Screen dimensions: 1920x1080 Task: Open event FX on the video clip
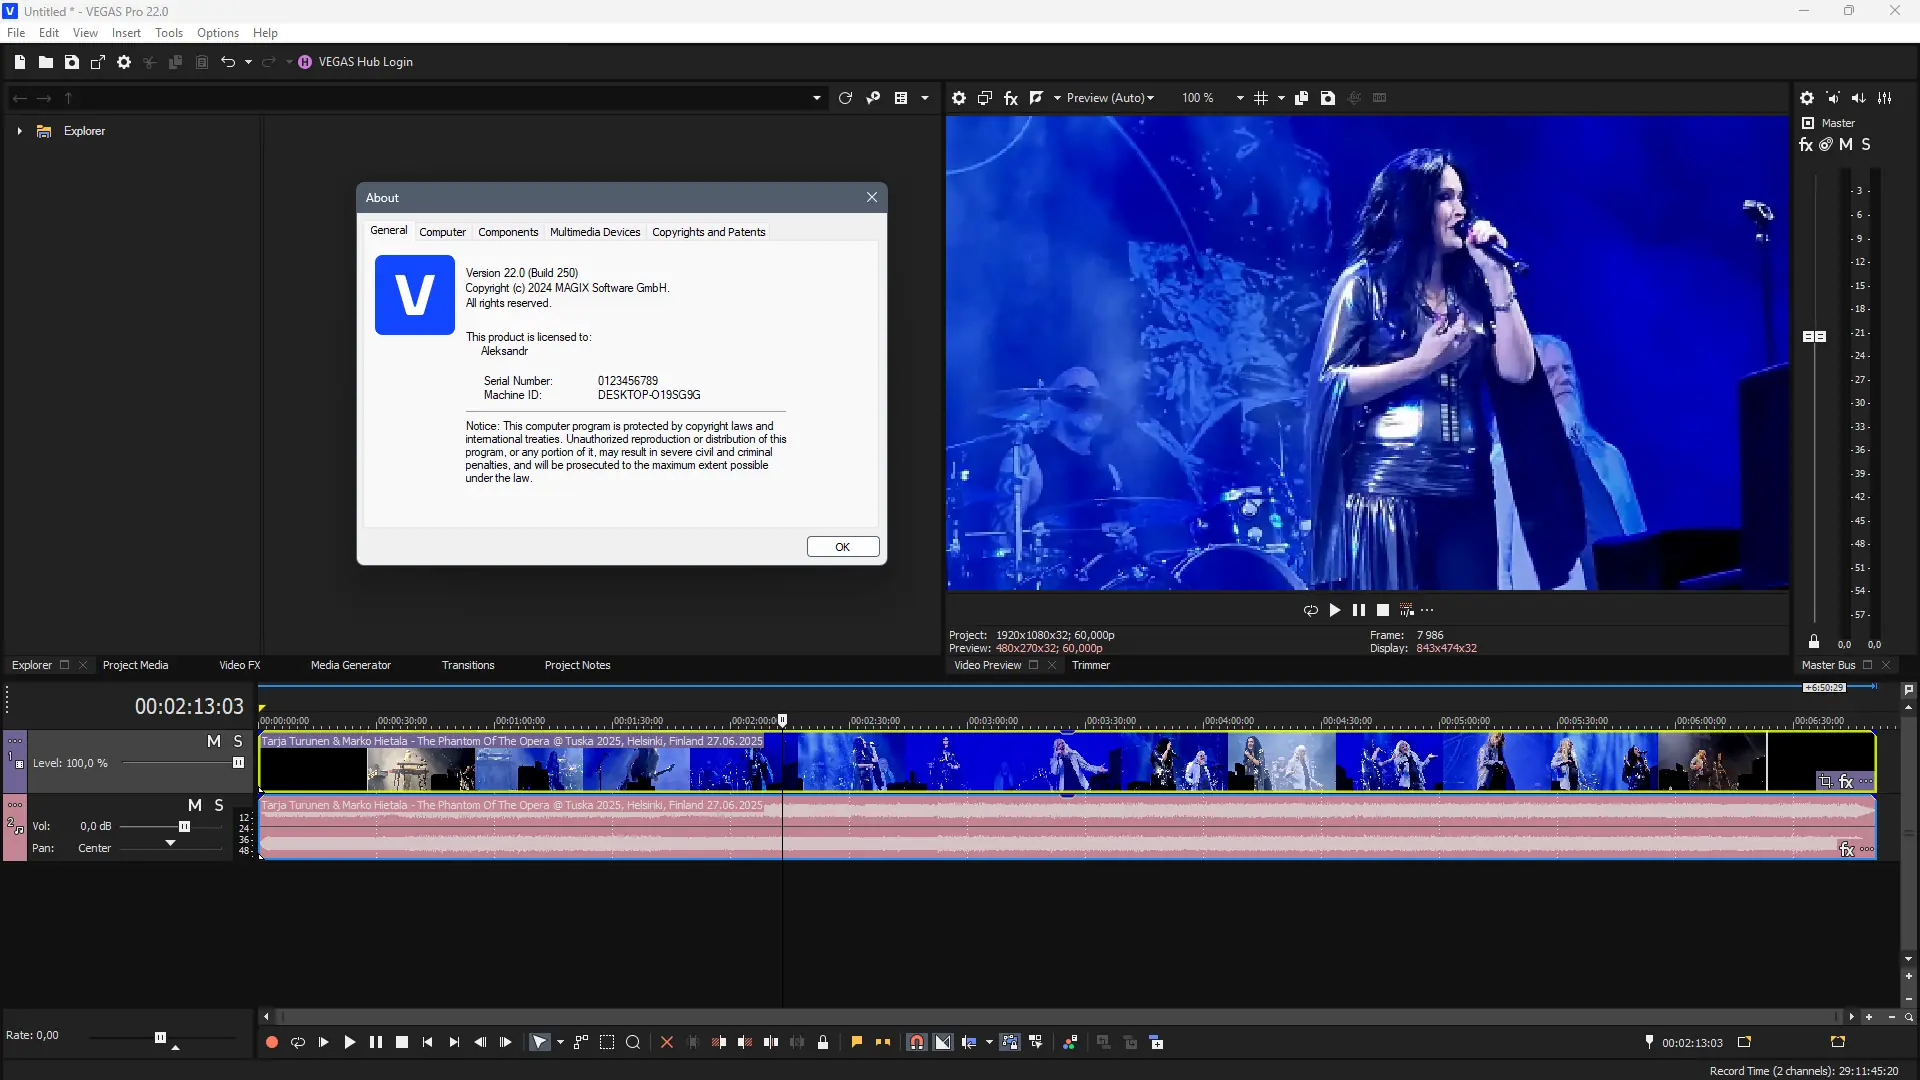coord(1846,782)
